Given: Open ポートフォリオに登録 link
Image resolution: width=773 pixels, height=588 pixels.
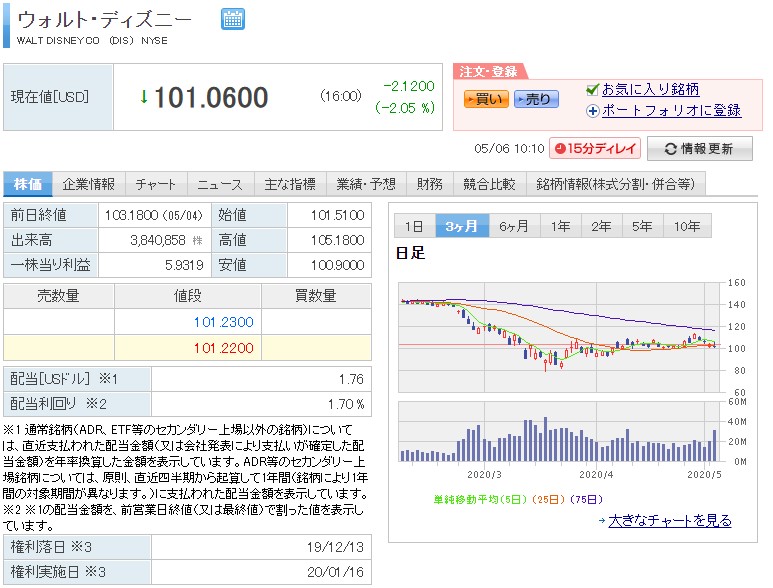Looking at the screenshot, I should click(x=671, y=110).
